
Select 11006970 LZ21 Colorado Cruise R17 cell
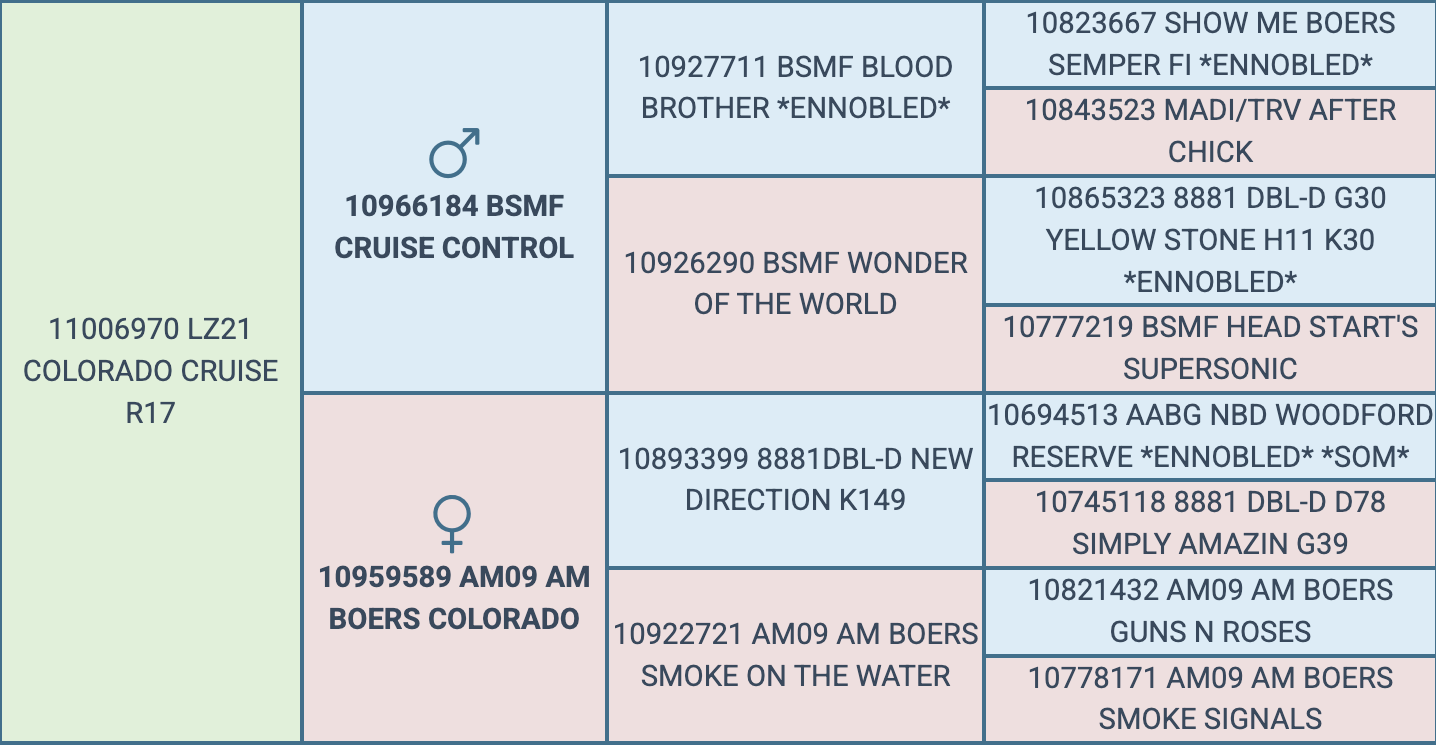(x=151, y=370)
